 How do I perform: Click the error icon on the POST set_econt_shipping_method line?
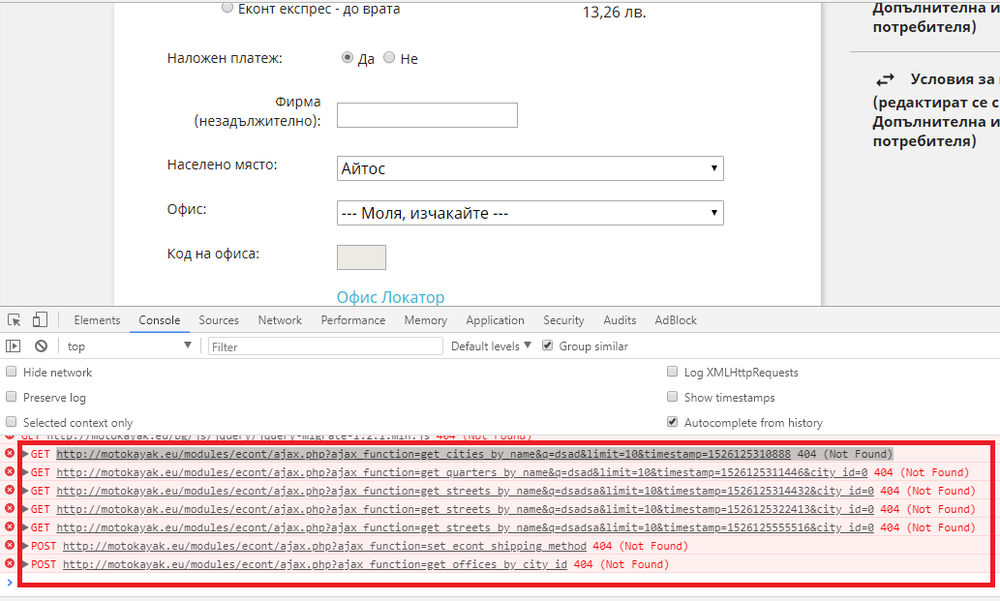pos(9,546)
